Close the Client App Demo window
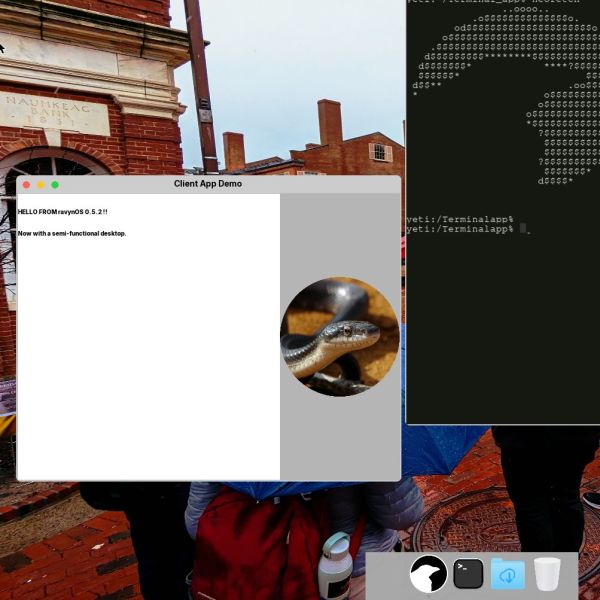The width and height of the screenshot is (600, 600). [26, 184]
